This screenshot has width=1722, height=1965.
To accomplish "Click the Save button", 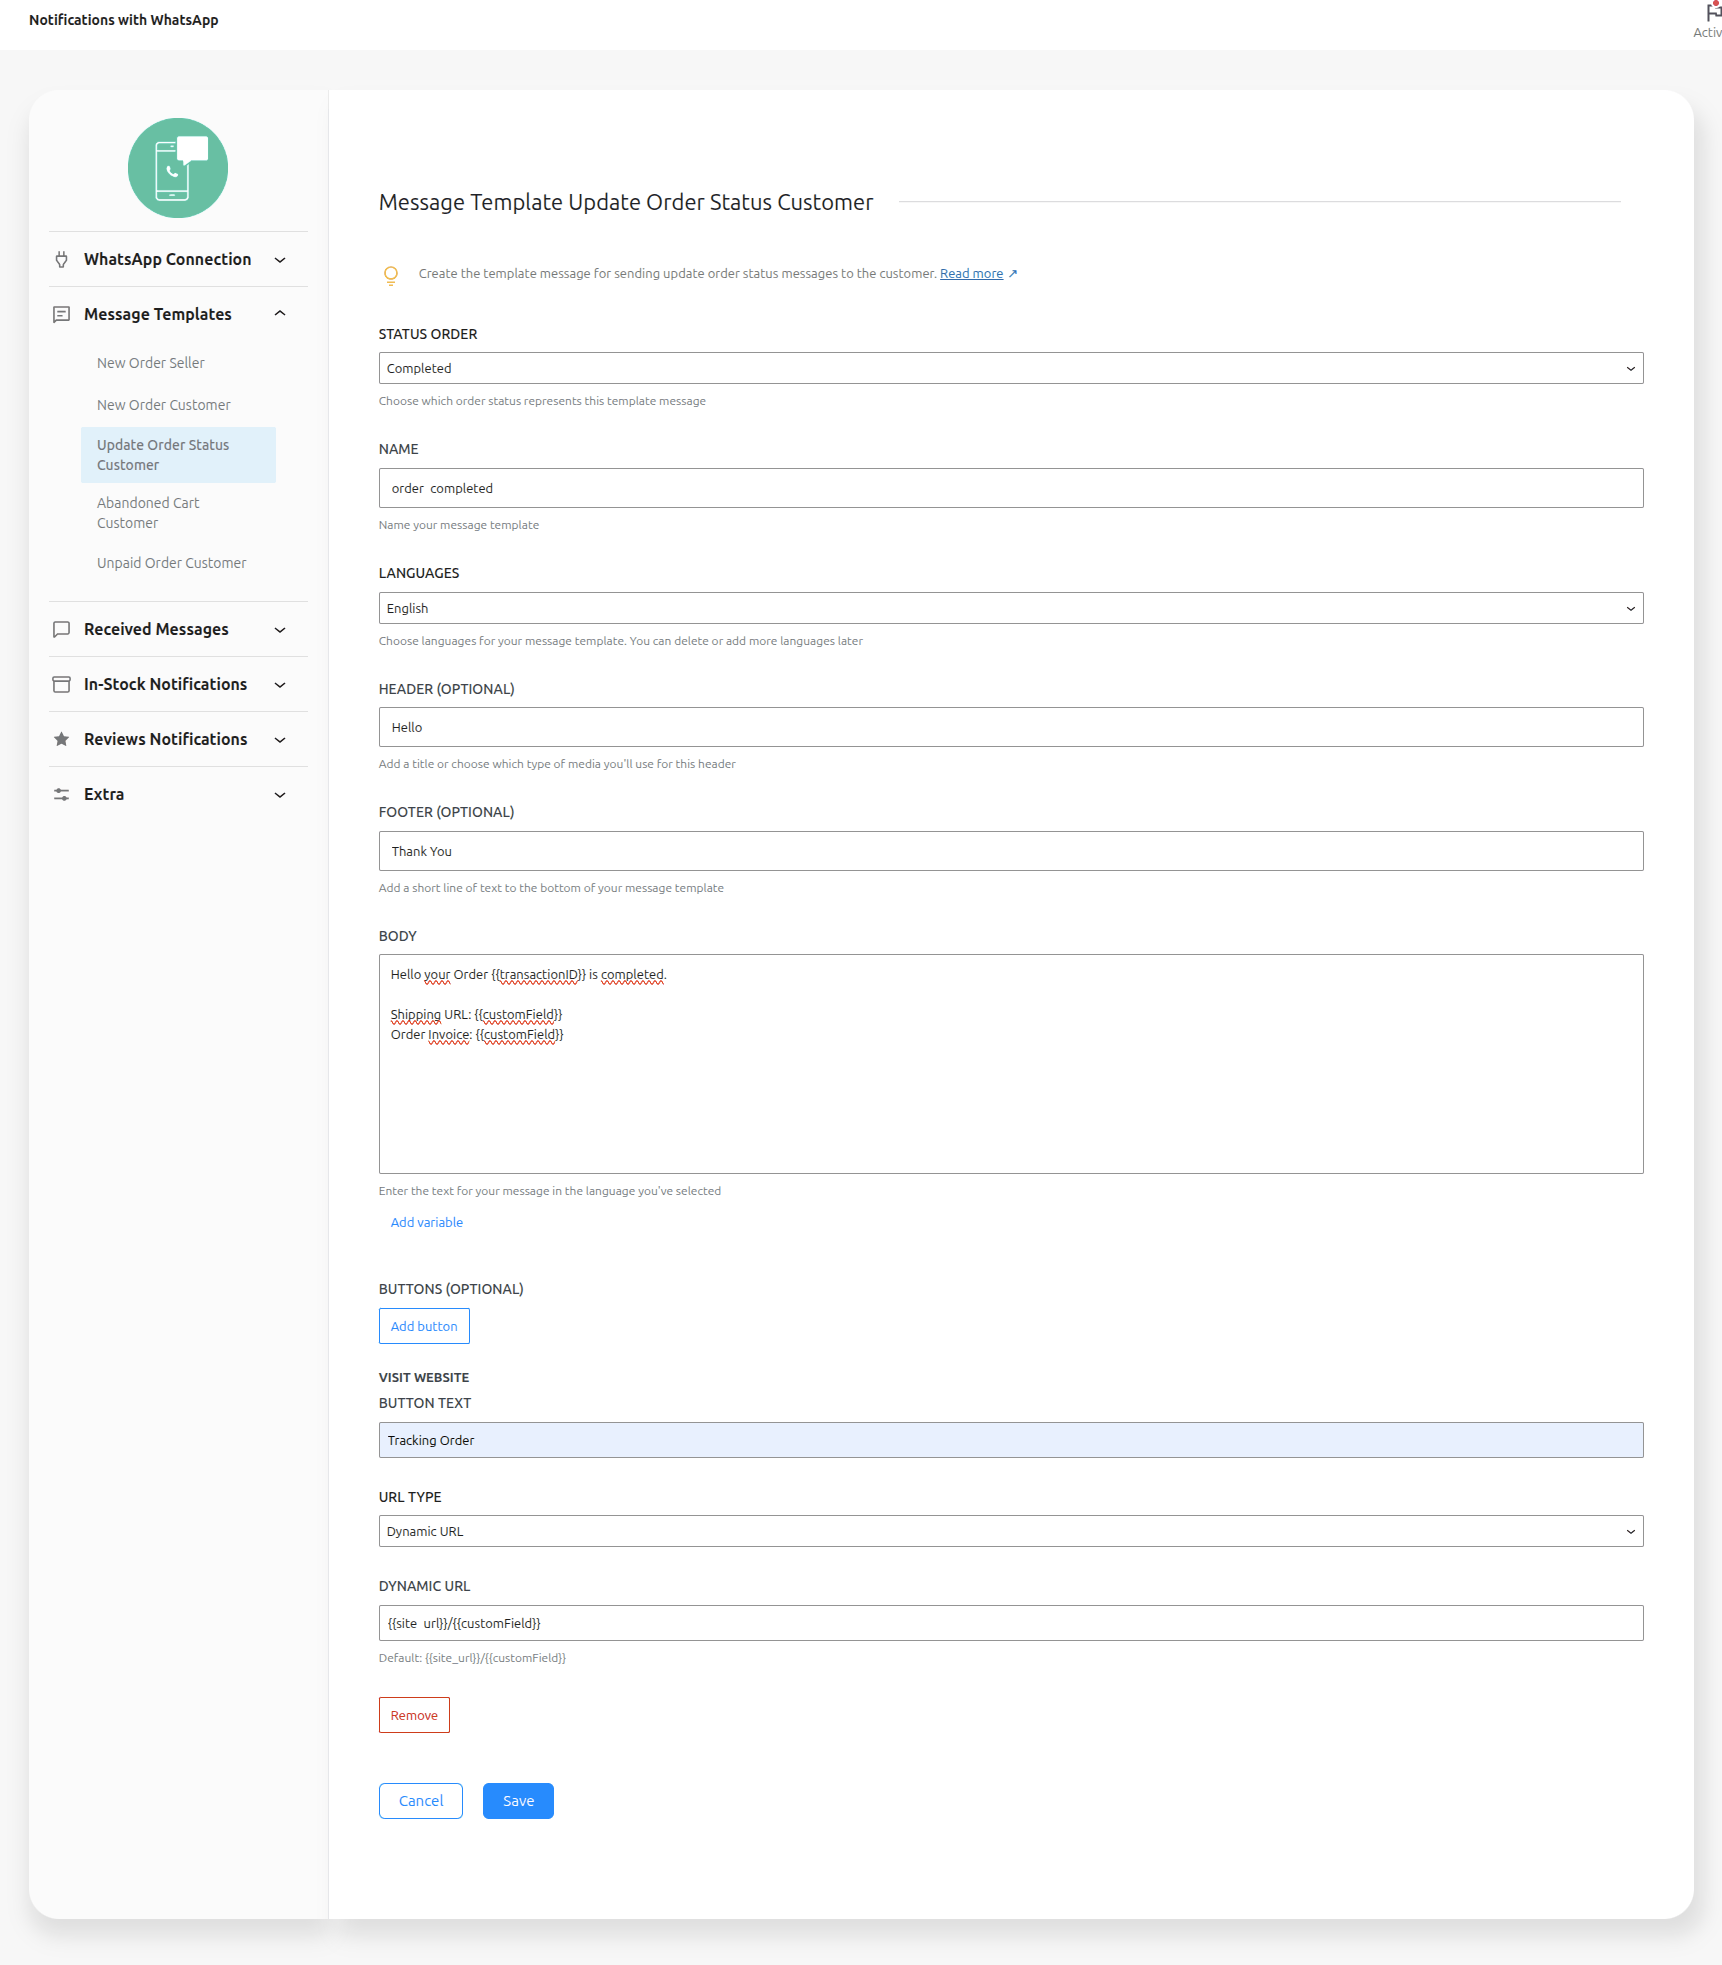I will pos(518,1801).
